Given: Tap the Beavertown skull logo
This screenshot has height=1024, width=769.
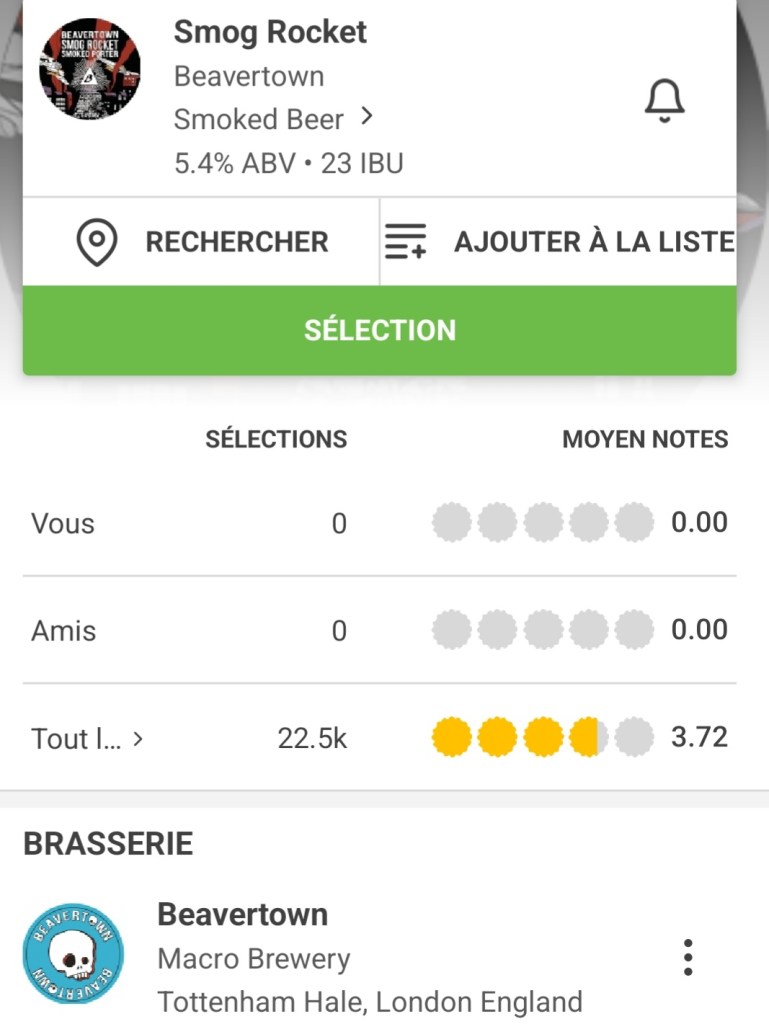Looking at the screenshot, I should point(73,954).
